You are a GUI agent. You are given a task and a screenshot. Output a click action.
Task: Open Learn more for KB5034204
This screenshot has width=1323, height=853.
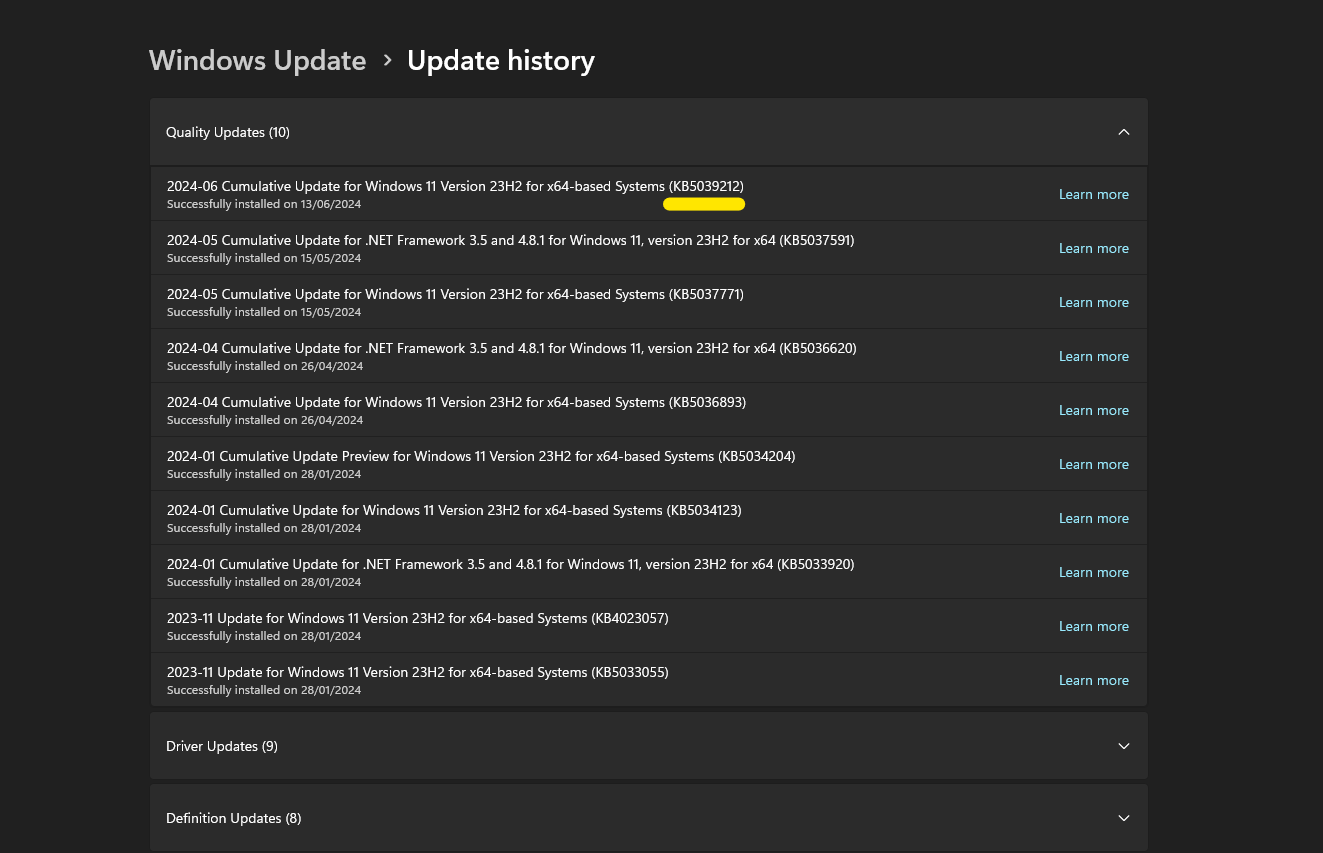(x=1093, y=464)
